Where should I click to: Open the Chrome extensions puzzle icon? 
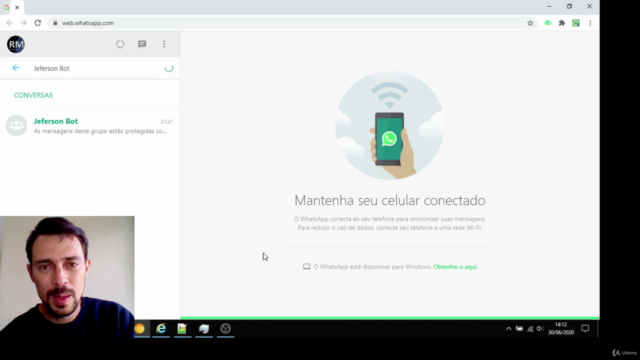(x=562, y=23)
